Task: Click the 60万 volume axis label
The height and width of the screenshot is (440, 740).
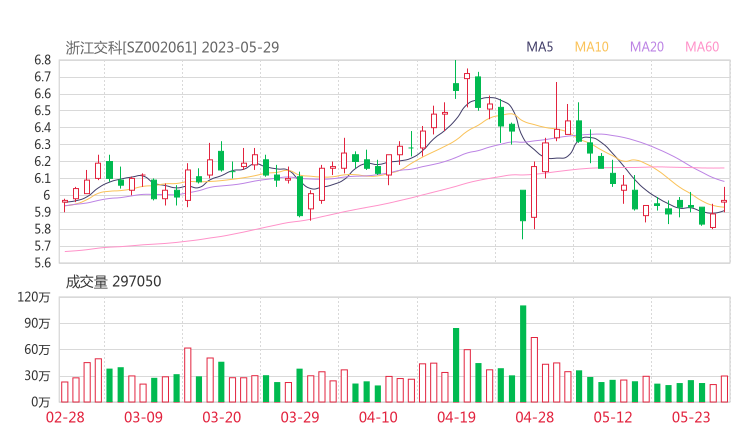Action: point(37,350)
